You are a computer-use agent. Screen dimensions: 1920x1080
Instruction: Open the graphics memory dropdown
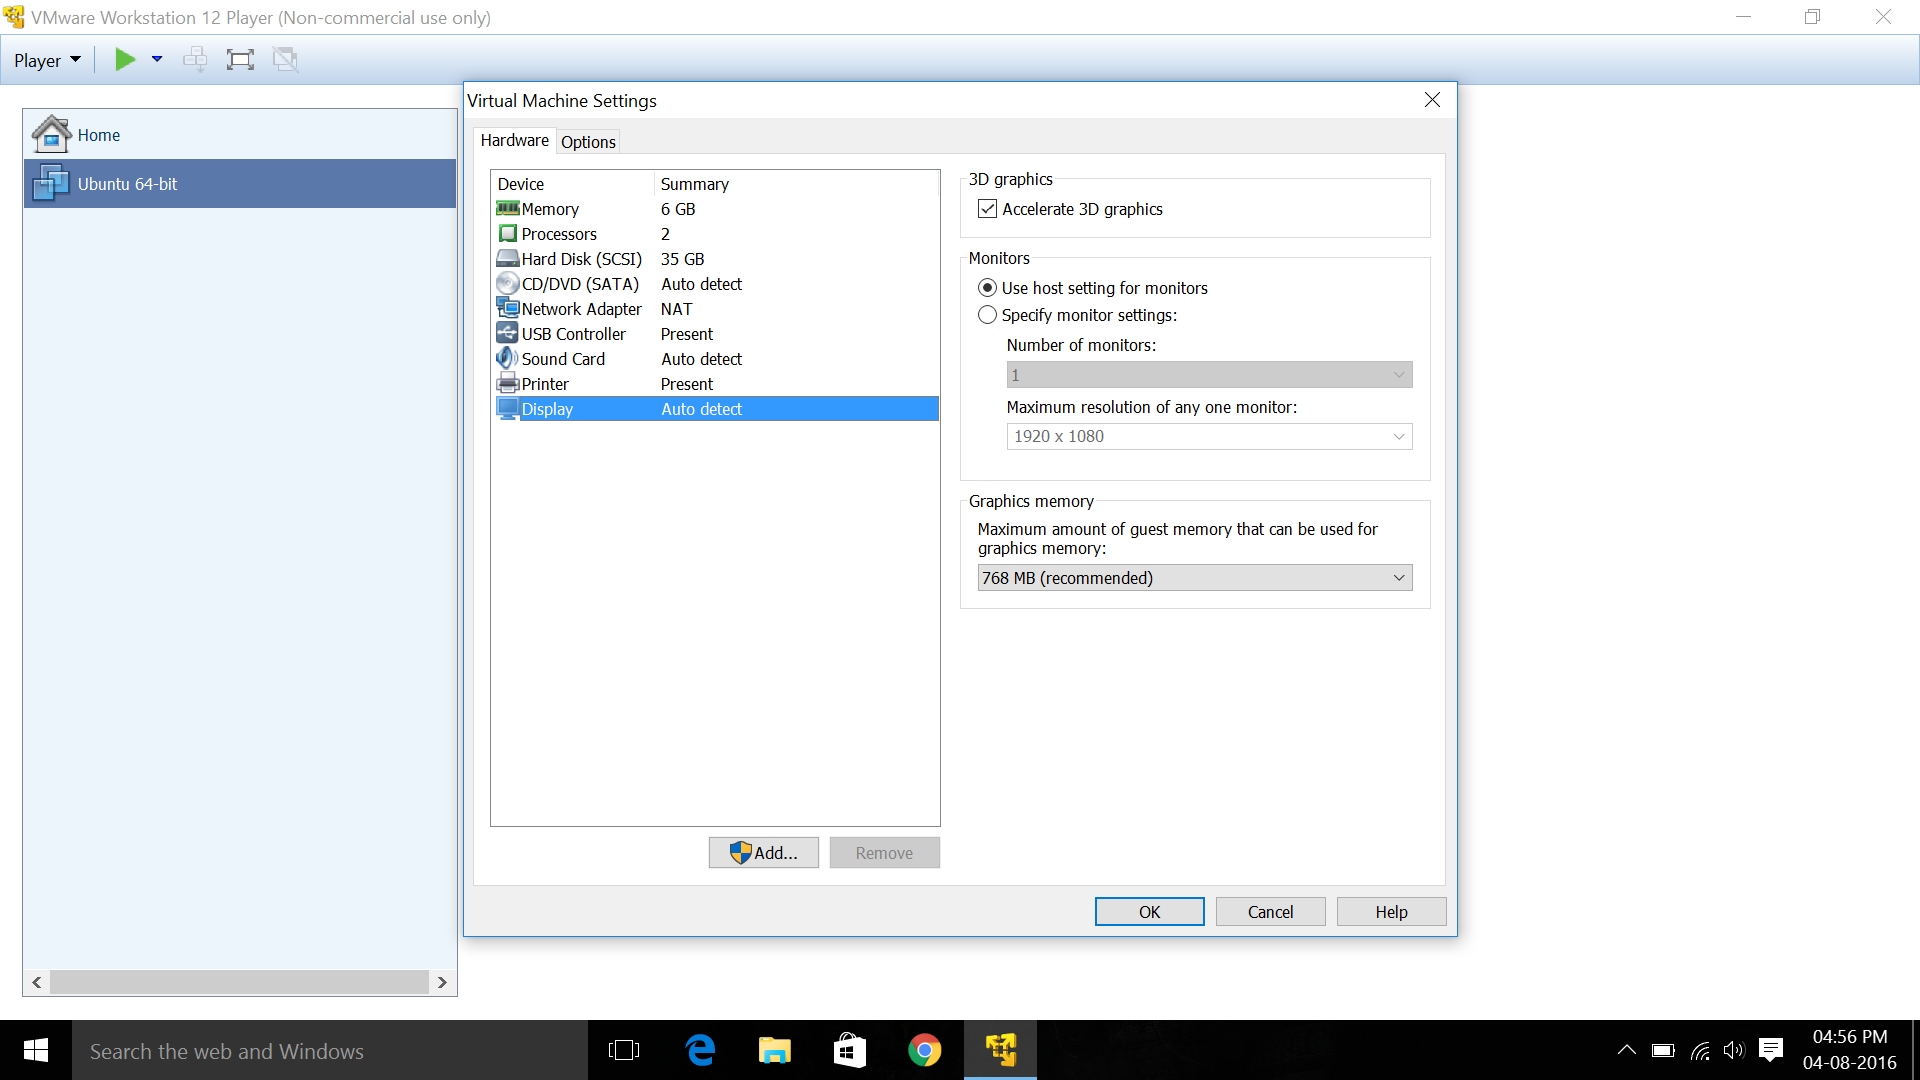1195,578
